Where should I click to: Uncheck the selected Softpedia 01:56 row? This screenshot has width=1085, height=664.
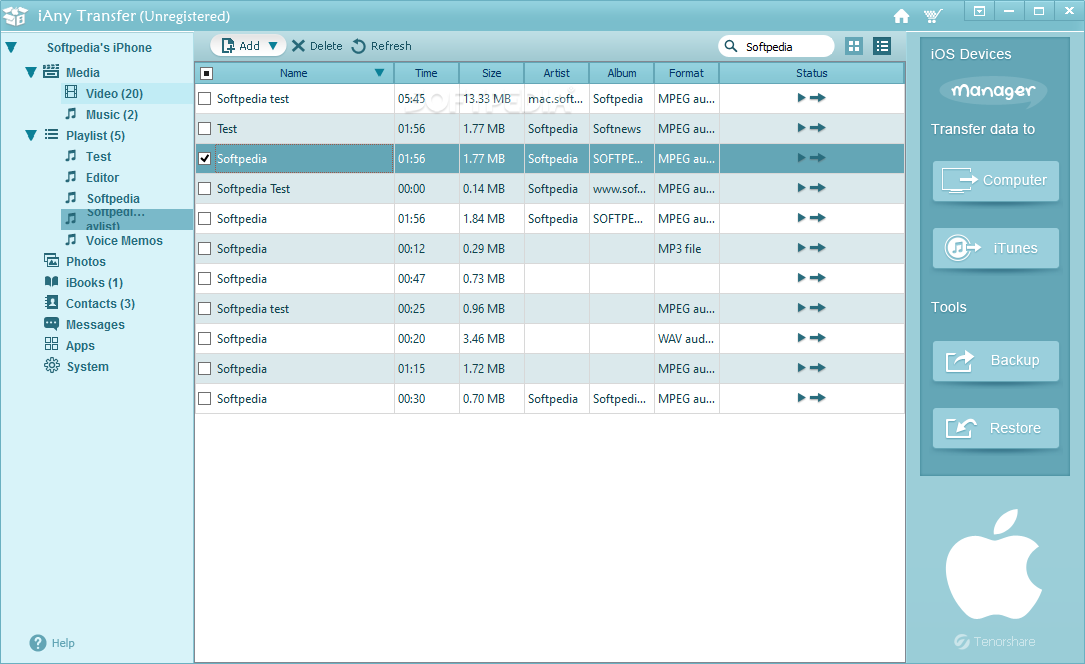tap(204, 158)
